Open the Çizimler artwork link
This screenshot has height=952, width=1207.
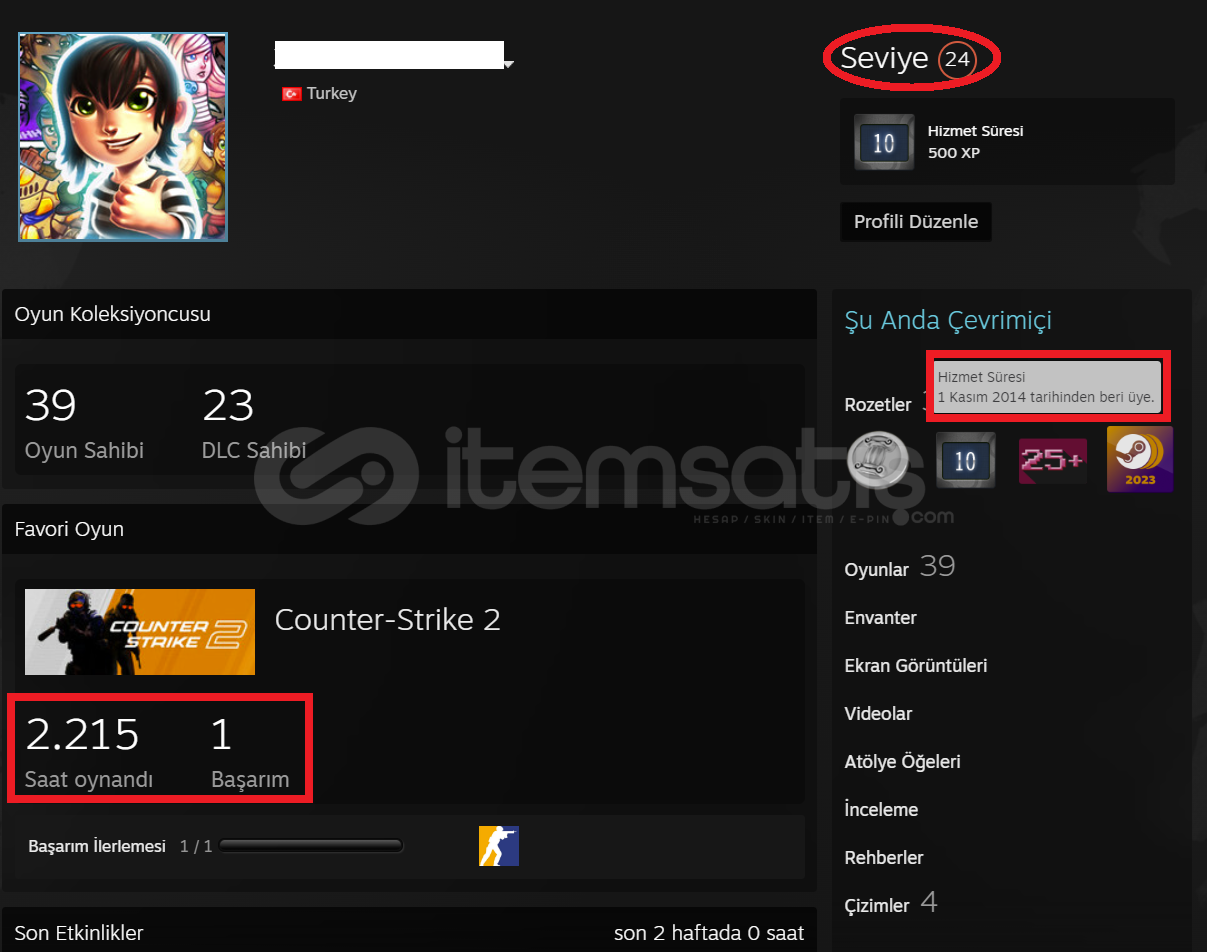click(877, 906)
